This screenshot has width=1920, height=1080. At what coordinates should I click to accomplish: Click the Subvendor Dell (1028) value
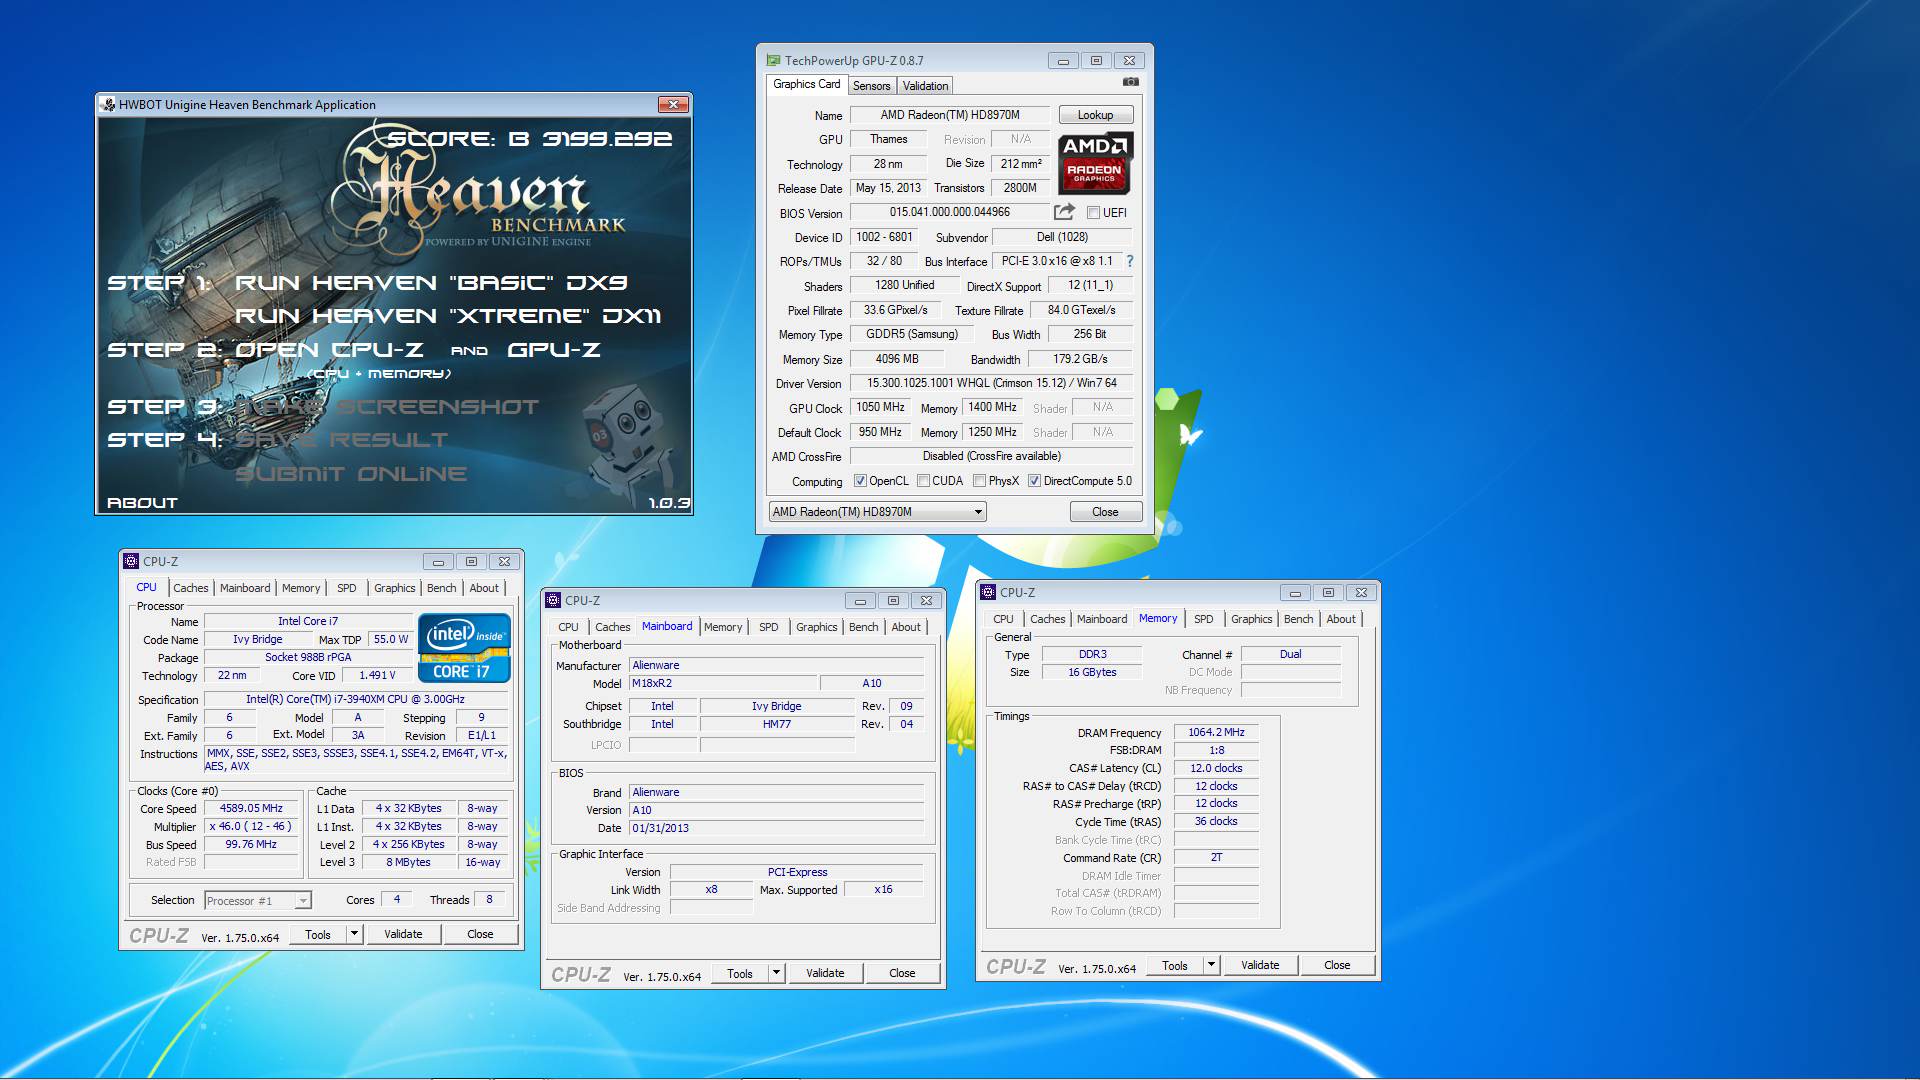(x=1062, y=237)
